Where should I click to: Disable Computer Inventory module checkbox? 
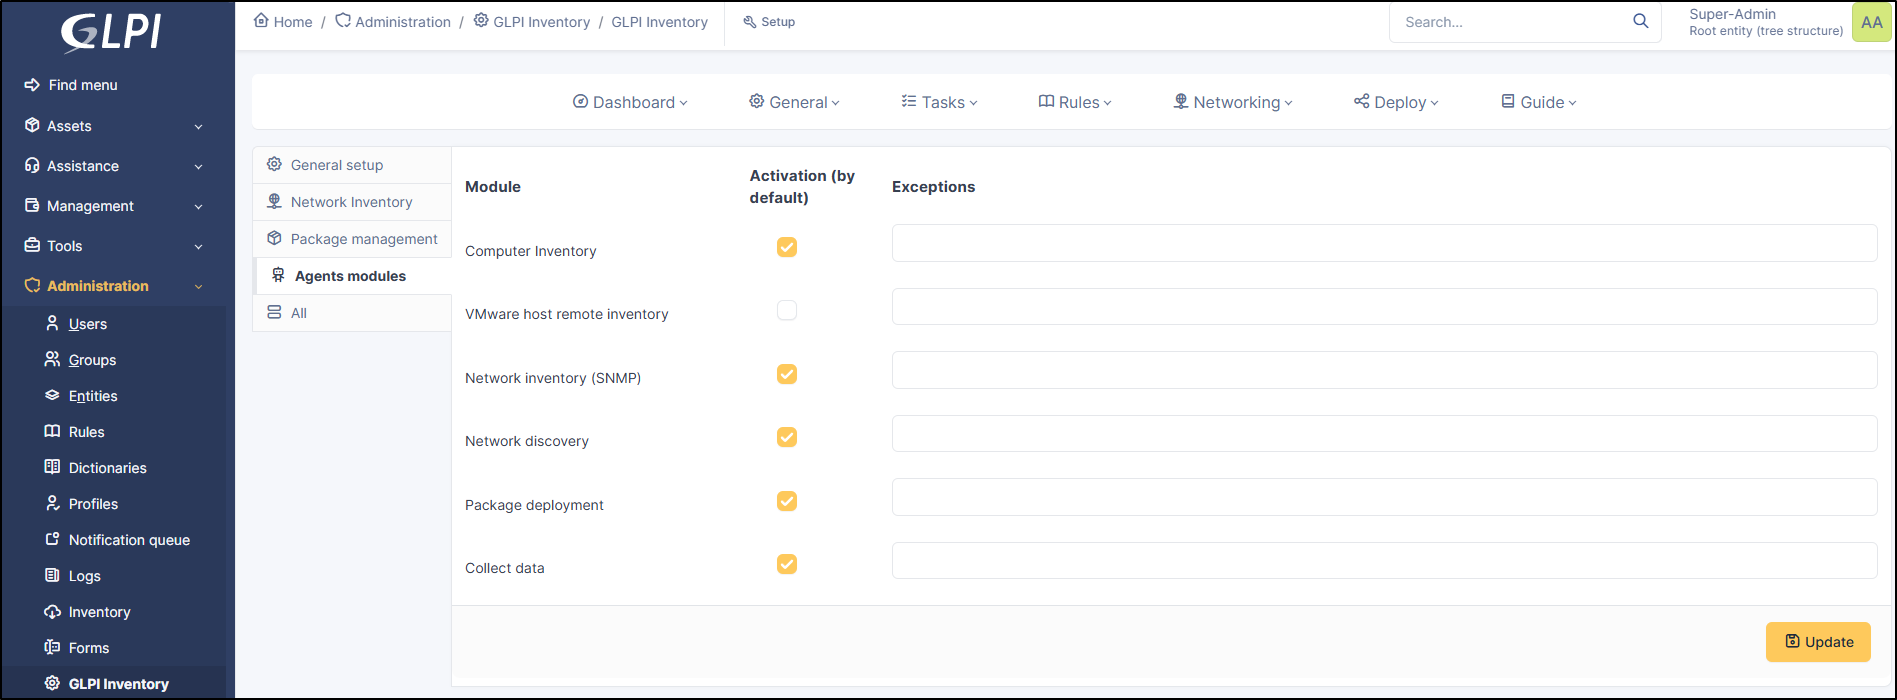pyautogui.click(x=787, y=247)
